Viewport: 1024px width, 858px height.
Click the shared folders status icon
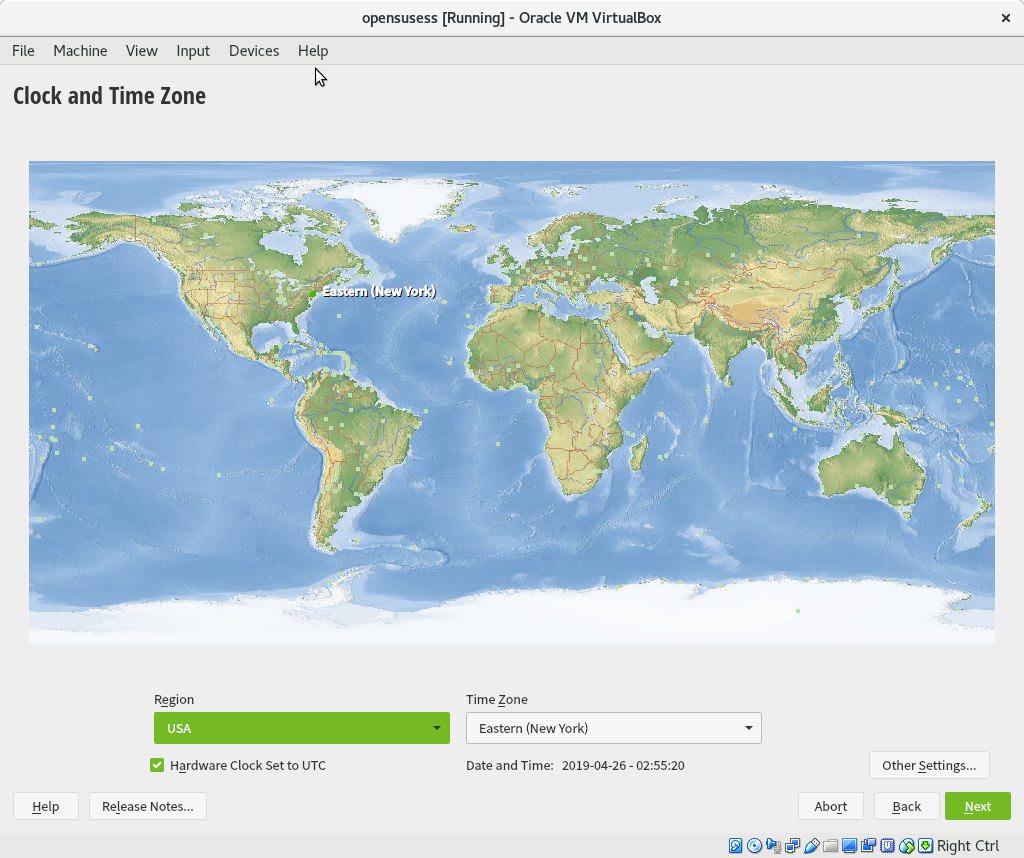(x=831, y=846)
